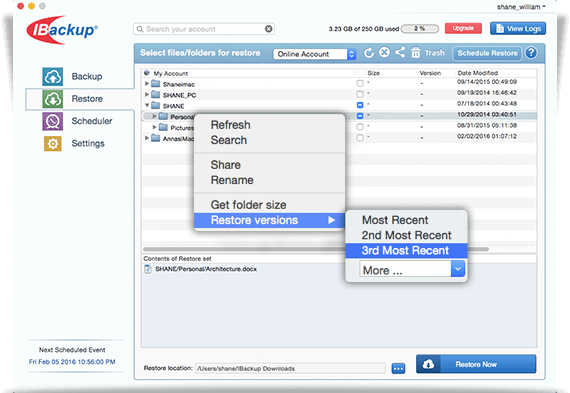Open Settings gear icon in sidebar

(53, 143)
